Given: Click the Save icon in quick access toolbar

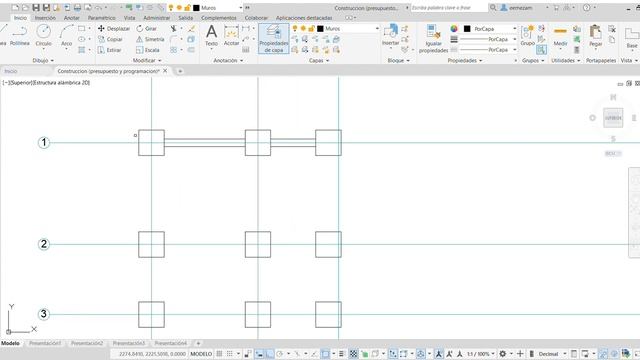Looking at the screenshot, I should [x=36, y=7].
